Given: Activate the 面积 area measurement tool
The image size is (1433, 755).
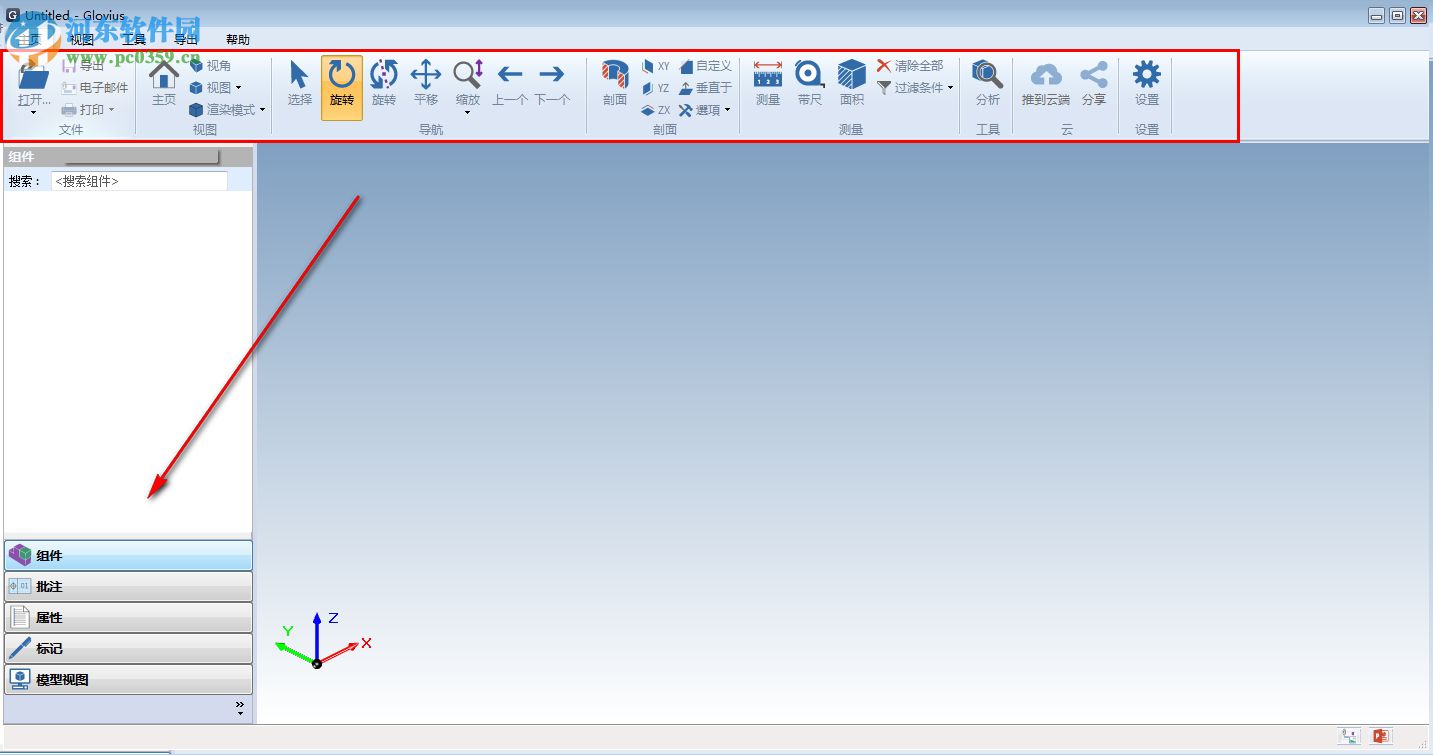Looking at the screenshot, I should 850,86.
